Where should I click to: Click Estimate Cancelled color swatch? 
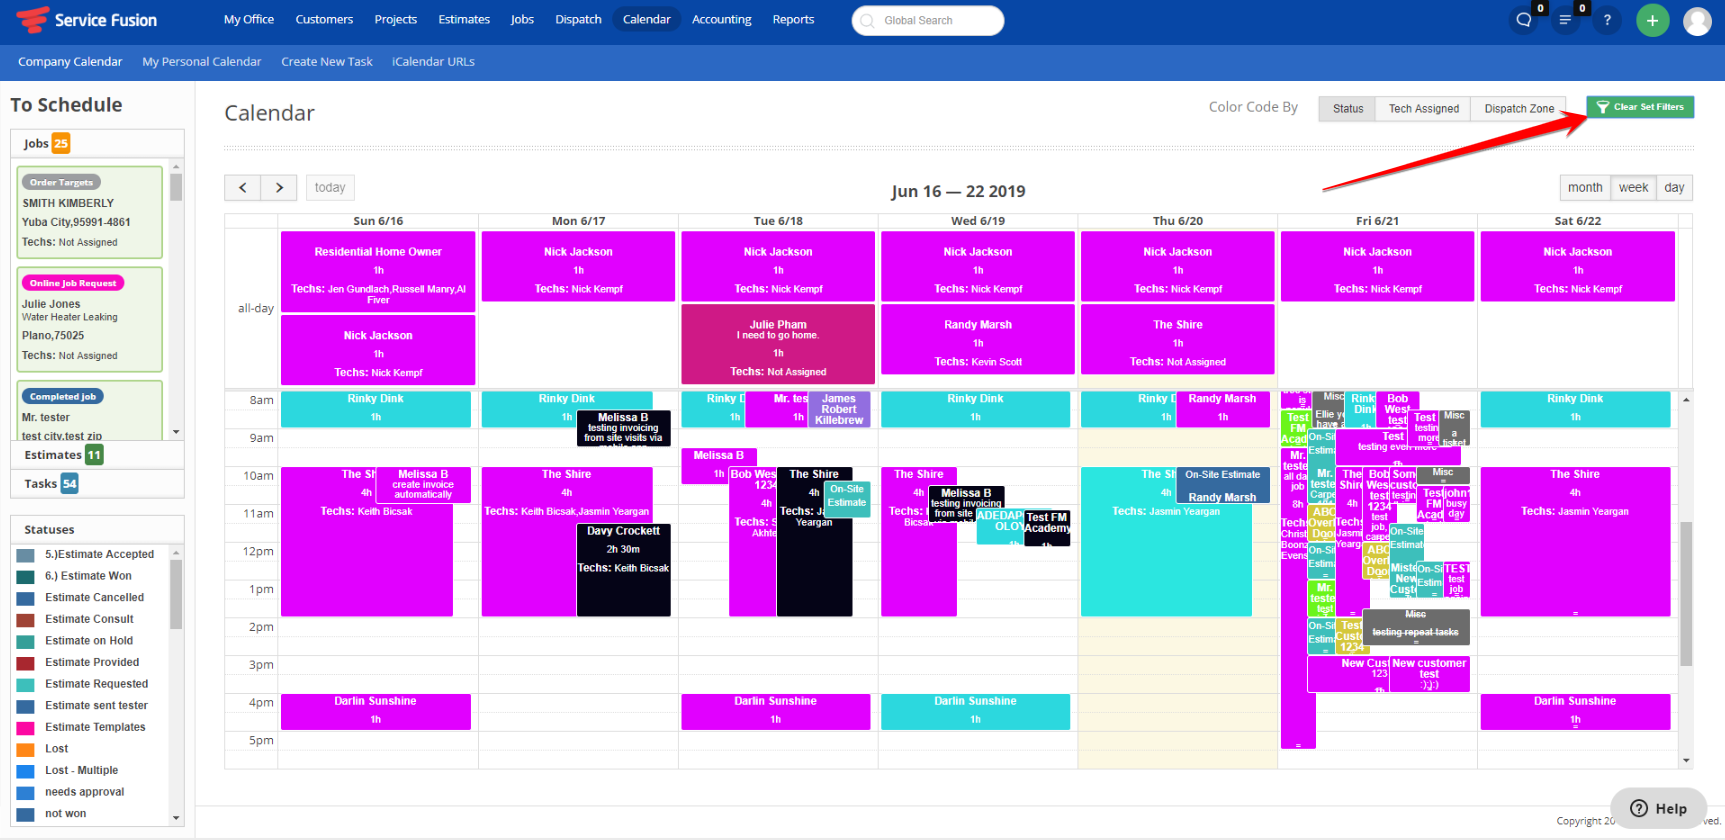coord(26,598)
